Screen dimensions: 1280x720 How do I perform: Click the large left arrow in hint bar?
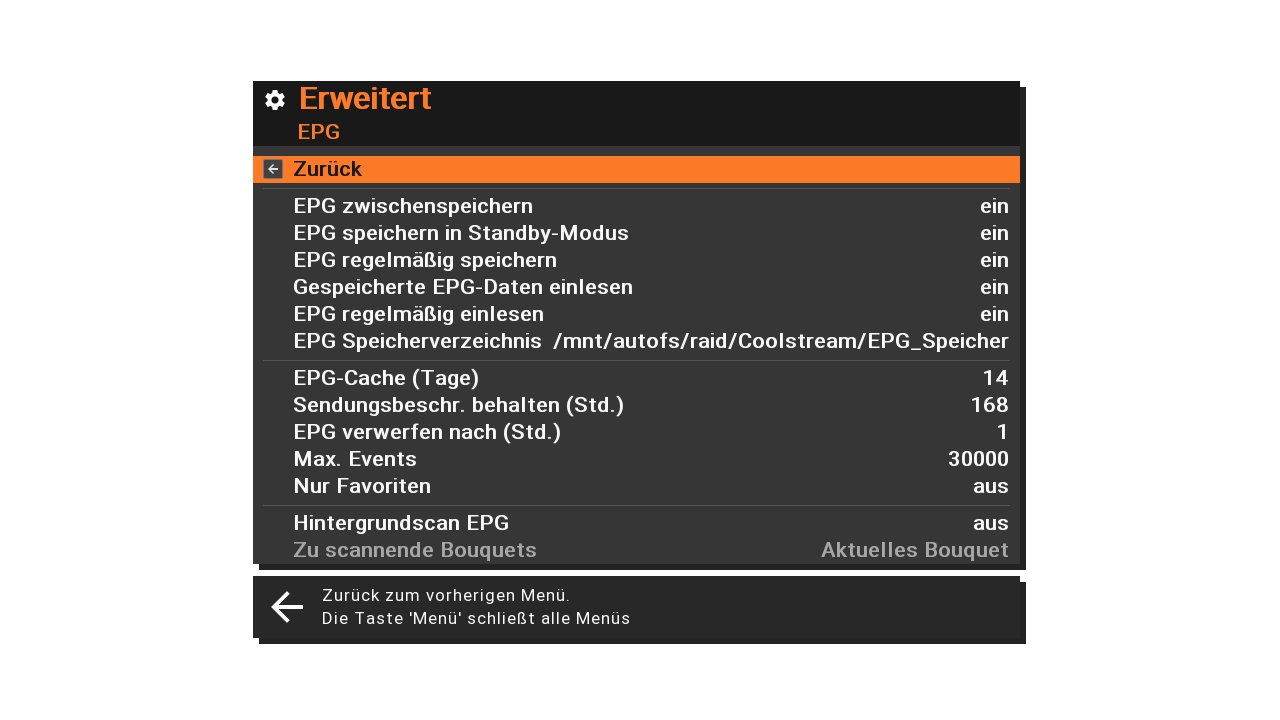(287, 607)
